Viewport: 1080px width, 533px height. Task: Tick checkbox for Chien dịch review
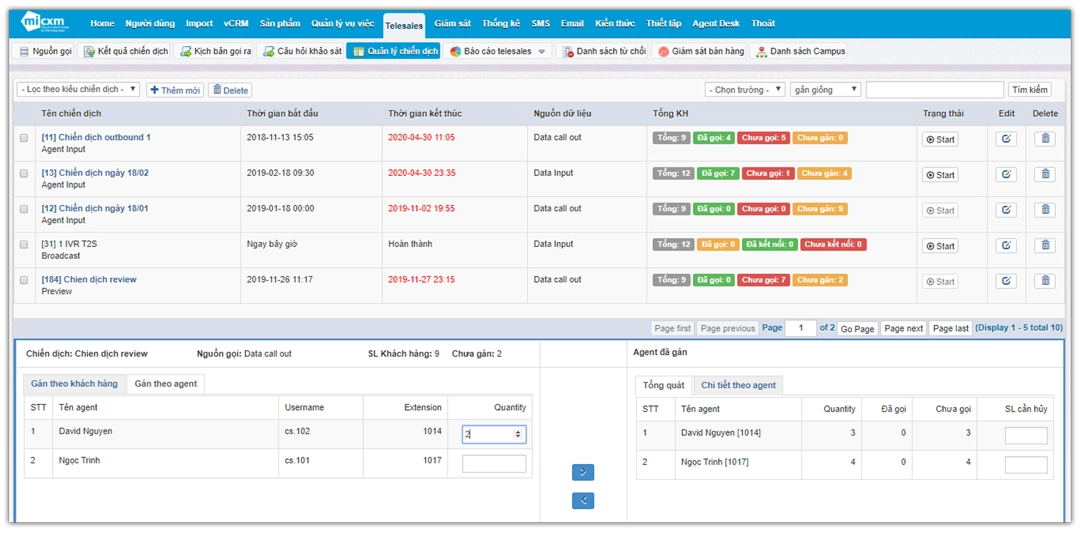[x=24, y=280]
